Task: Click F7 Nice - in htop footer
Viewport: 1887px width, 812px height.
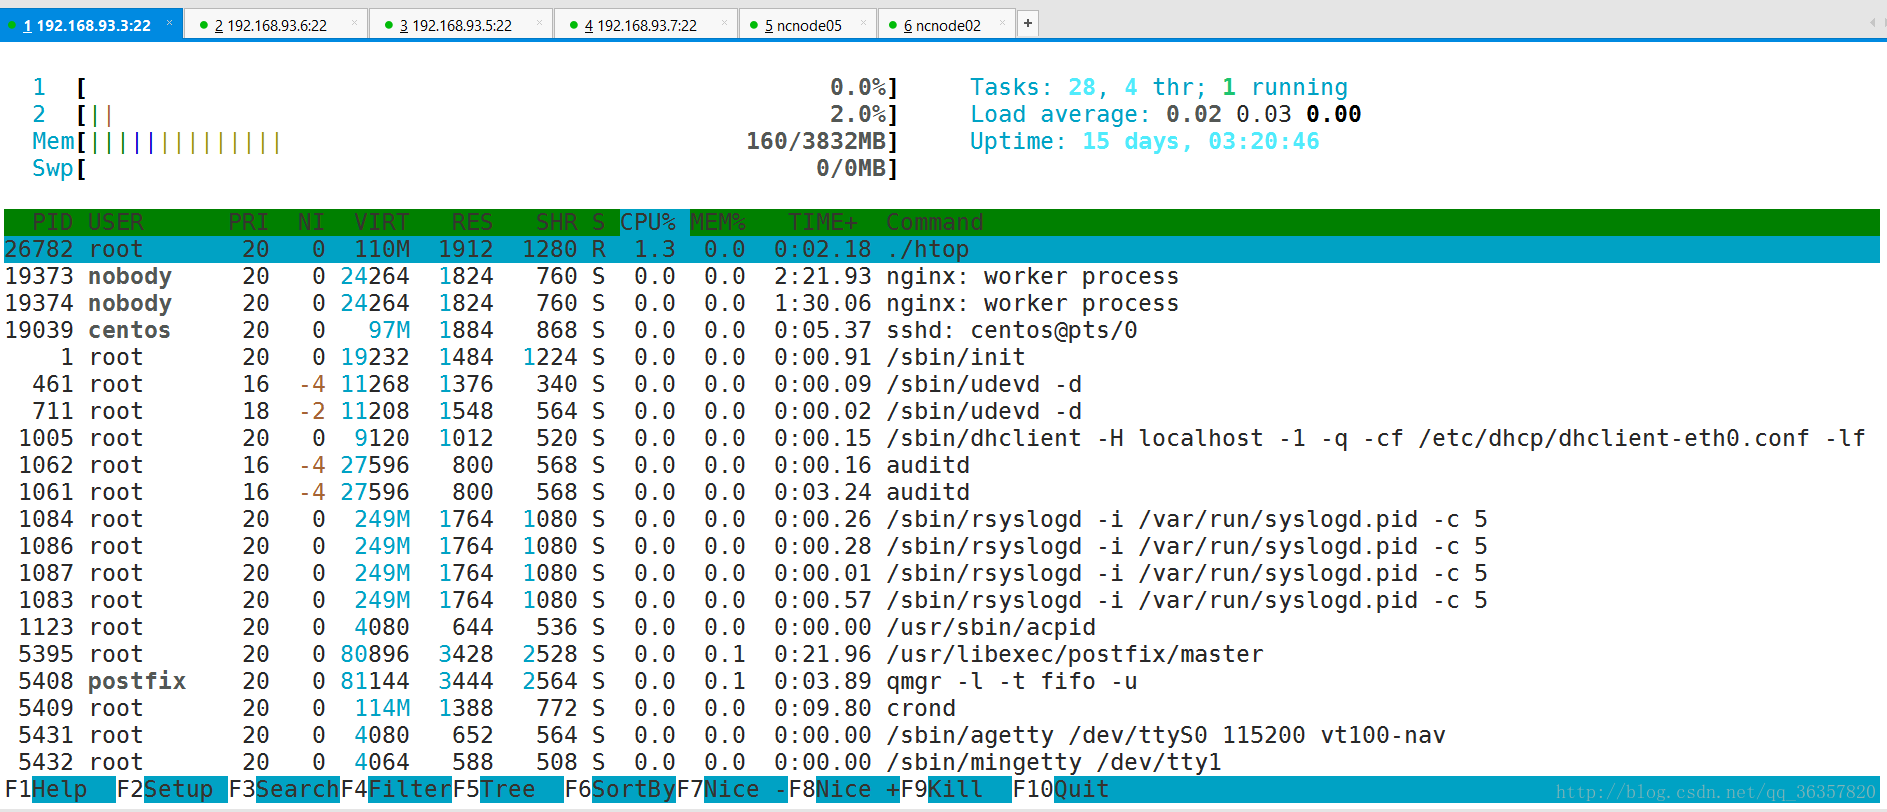Action: 732,789
